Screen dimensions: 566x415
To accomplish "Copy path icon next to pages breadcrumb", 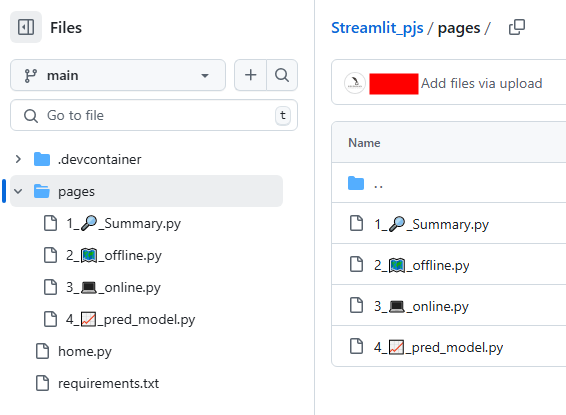I will click(517, 27).
